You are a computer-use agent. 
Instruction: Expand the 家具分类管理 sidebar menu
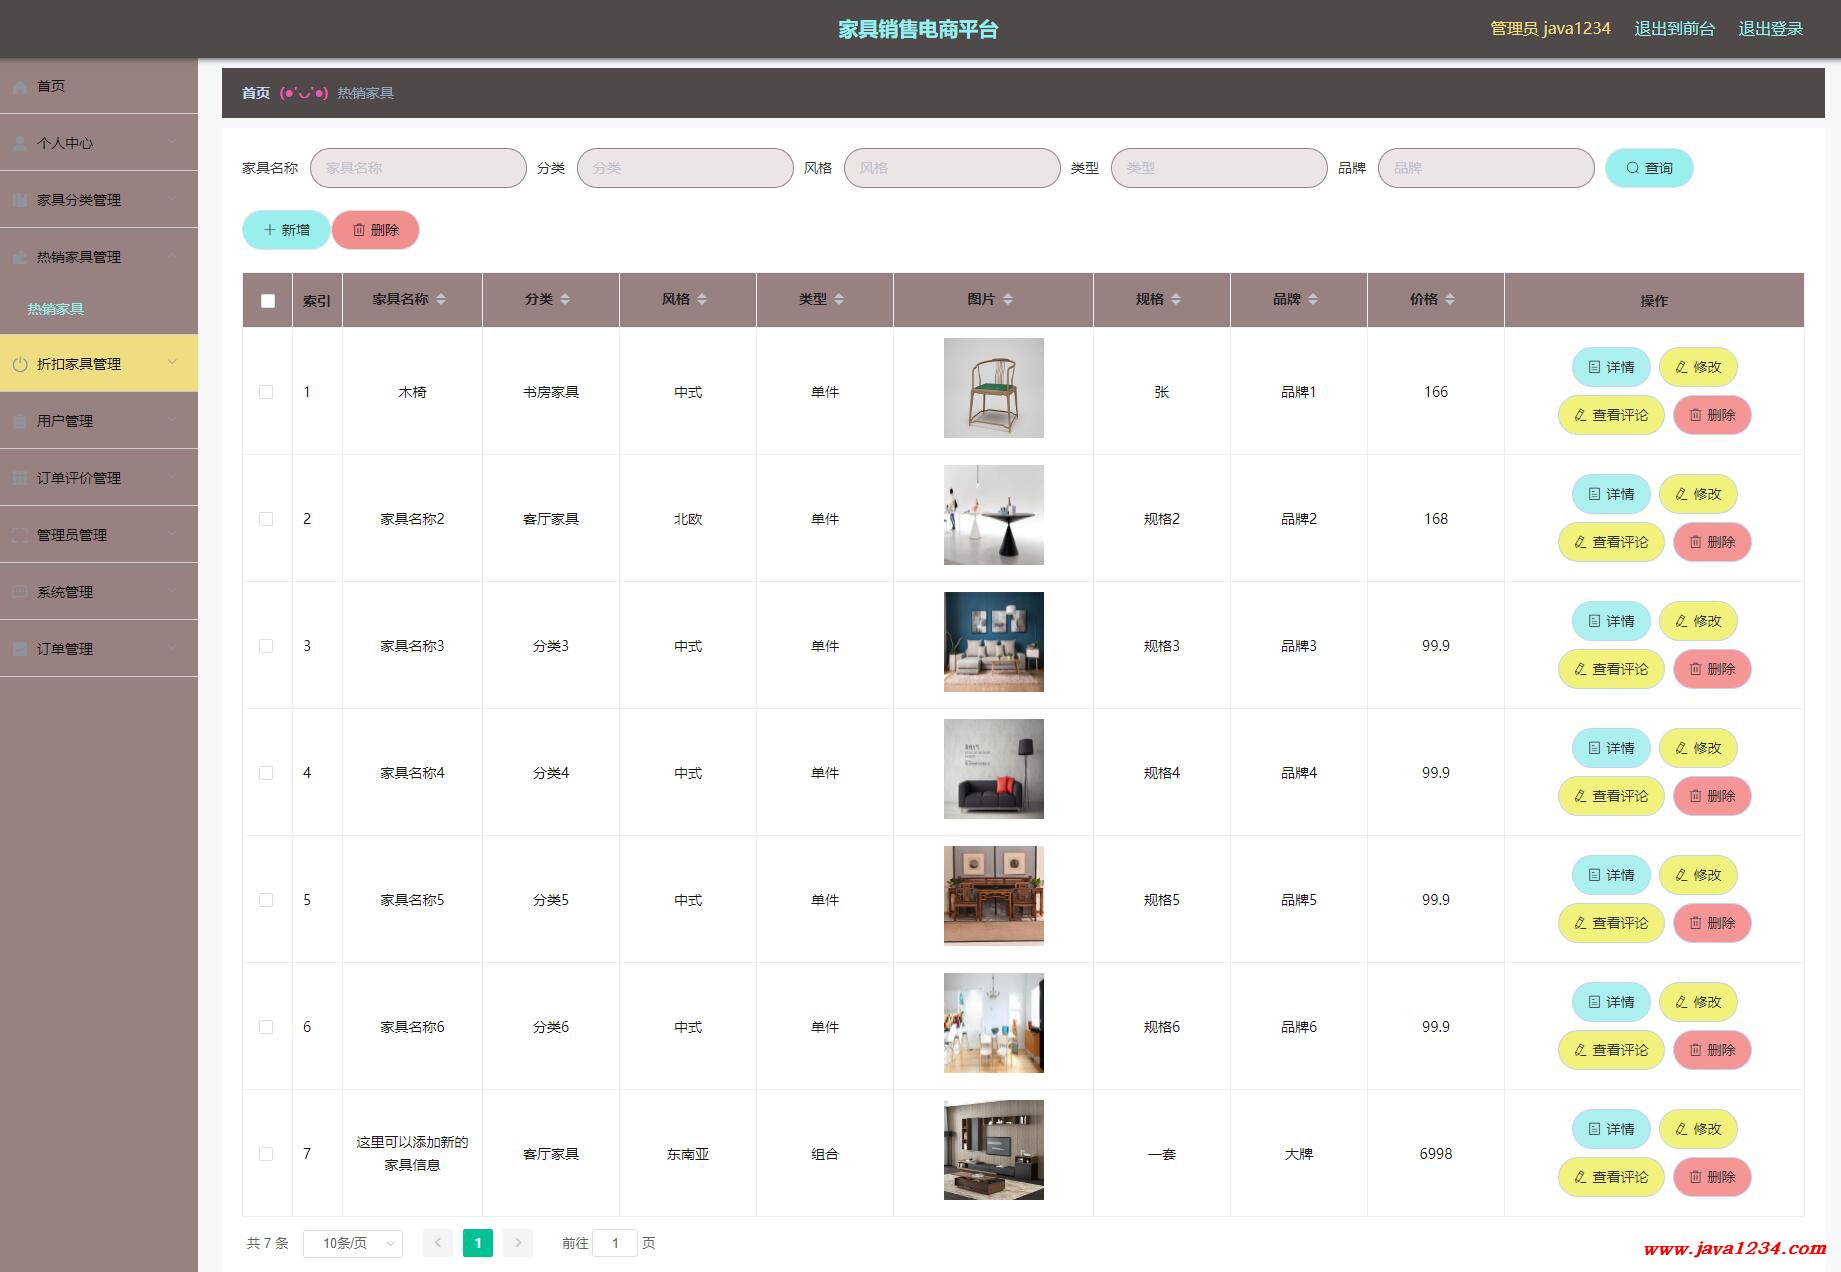(x=99, y=200)
